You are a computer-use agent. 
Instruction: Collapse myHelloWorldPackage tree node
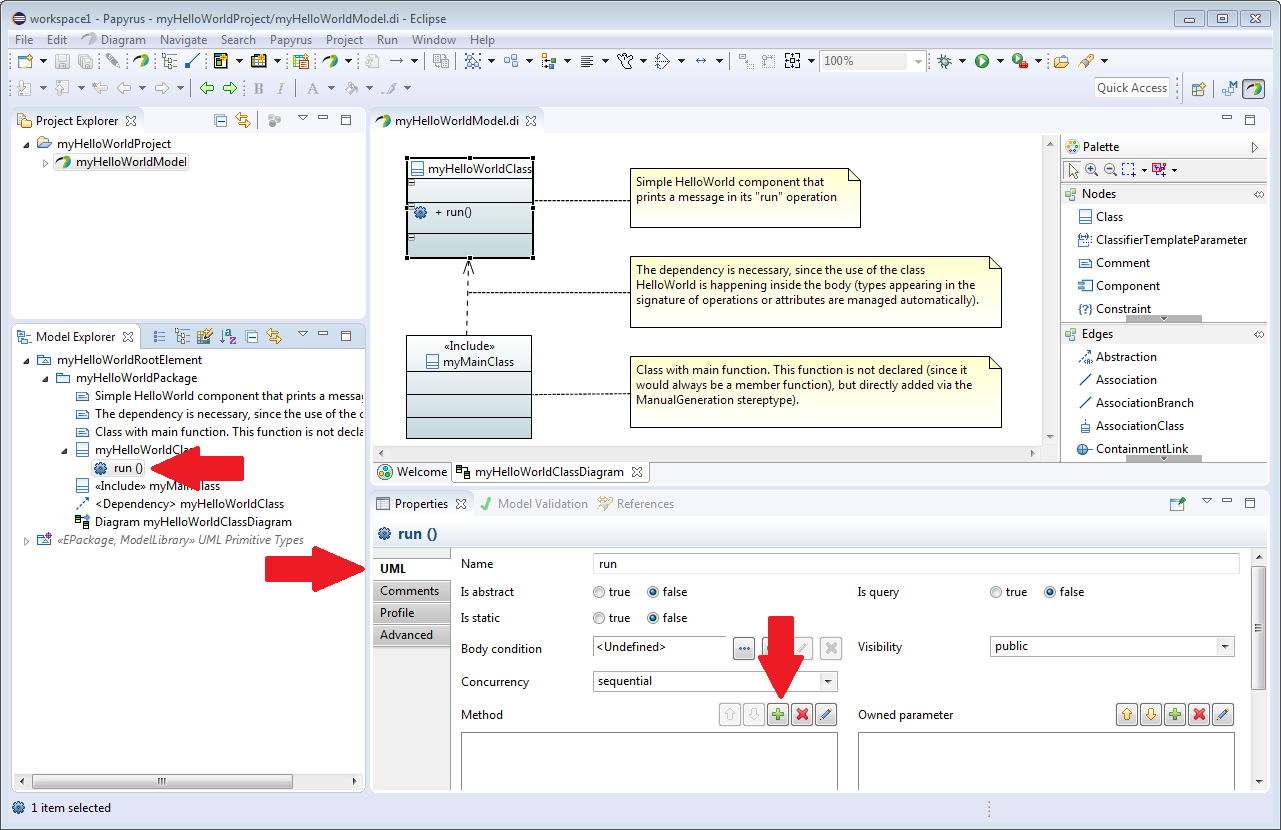(45, 378)
